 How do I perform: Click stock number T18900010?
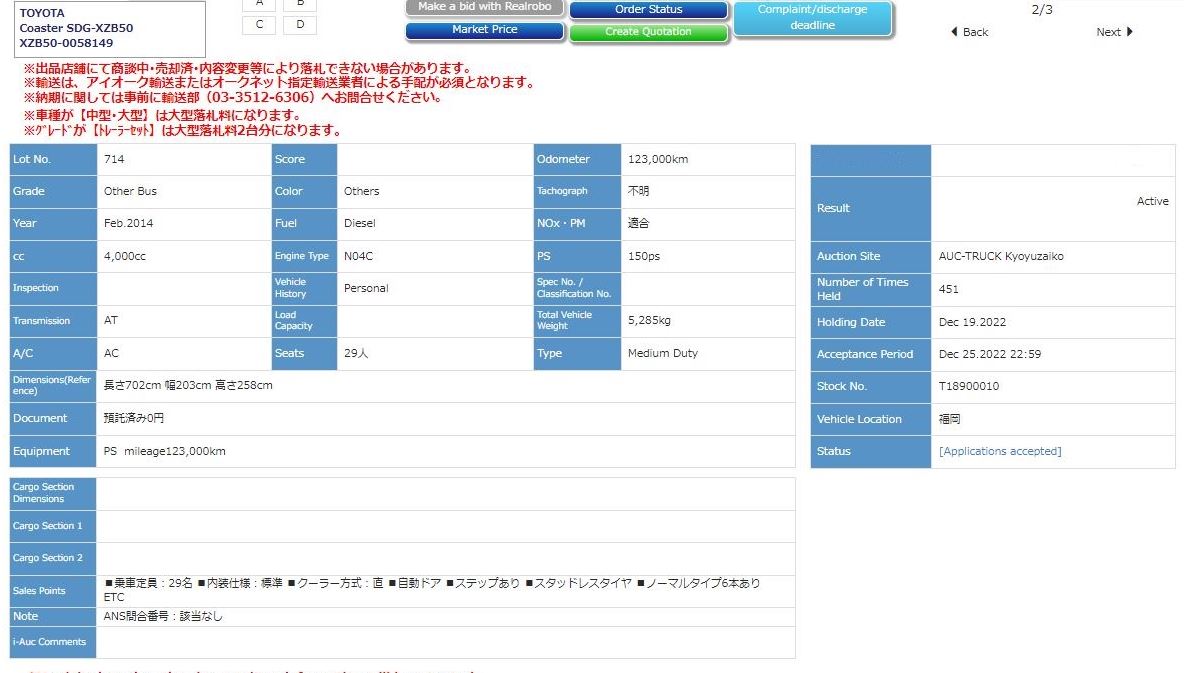tap(968, 386)
